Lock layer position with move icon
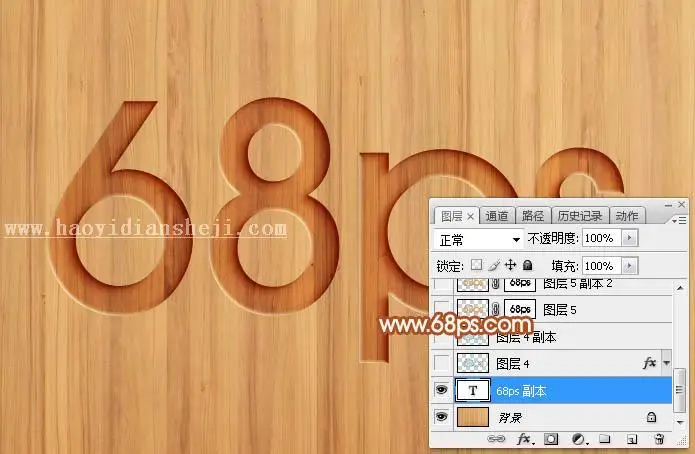This screenshot has height=454, width=695. [511, 265]
